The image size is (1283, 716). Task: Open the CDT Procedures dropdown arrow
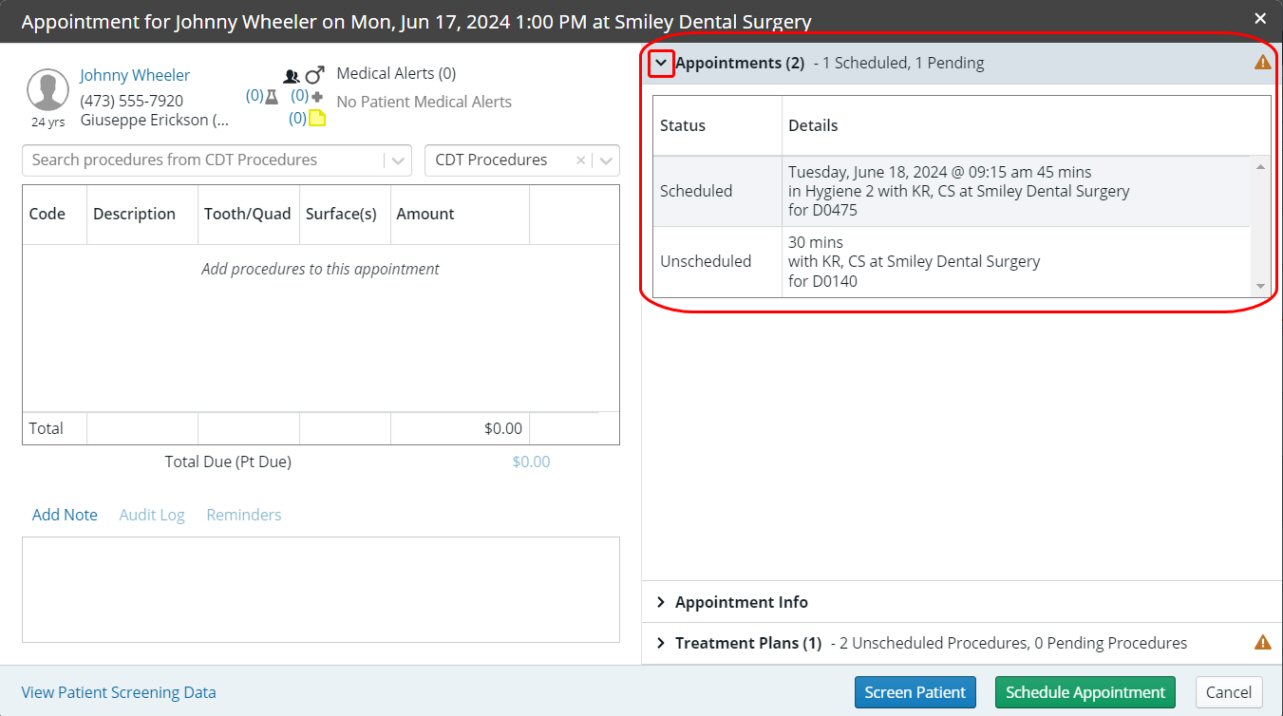(x=605, y=160)
